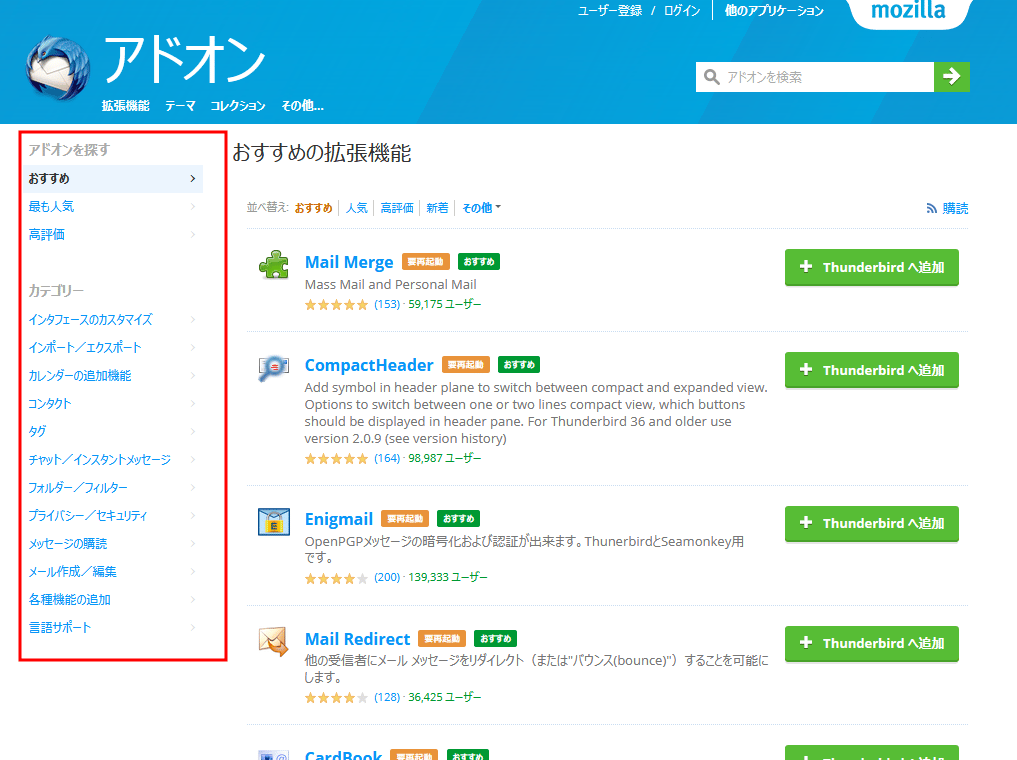Viewport: 1017px width, 760px height.
Task: Click the magnifier icon in search box
Action: [712, 77]
